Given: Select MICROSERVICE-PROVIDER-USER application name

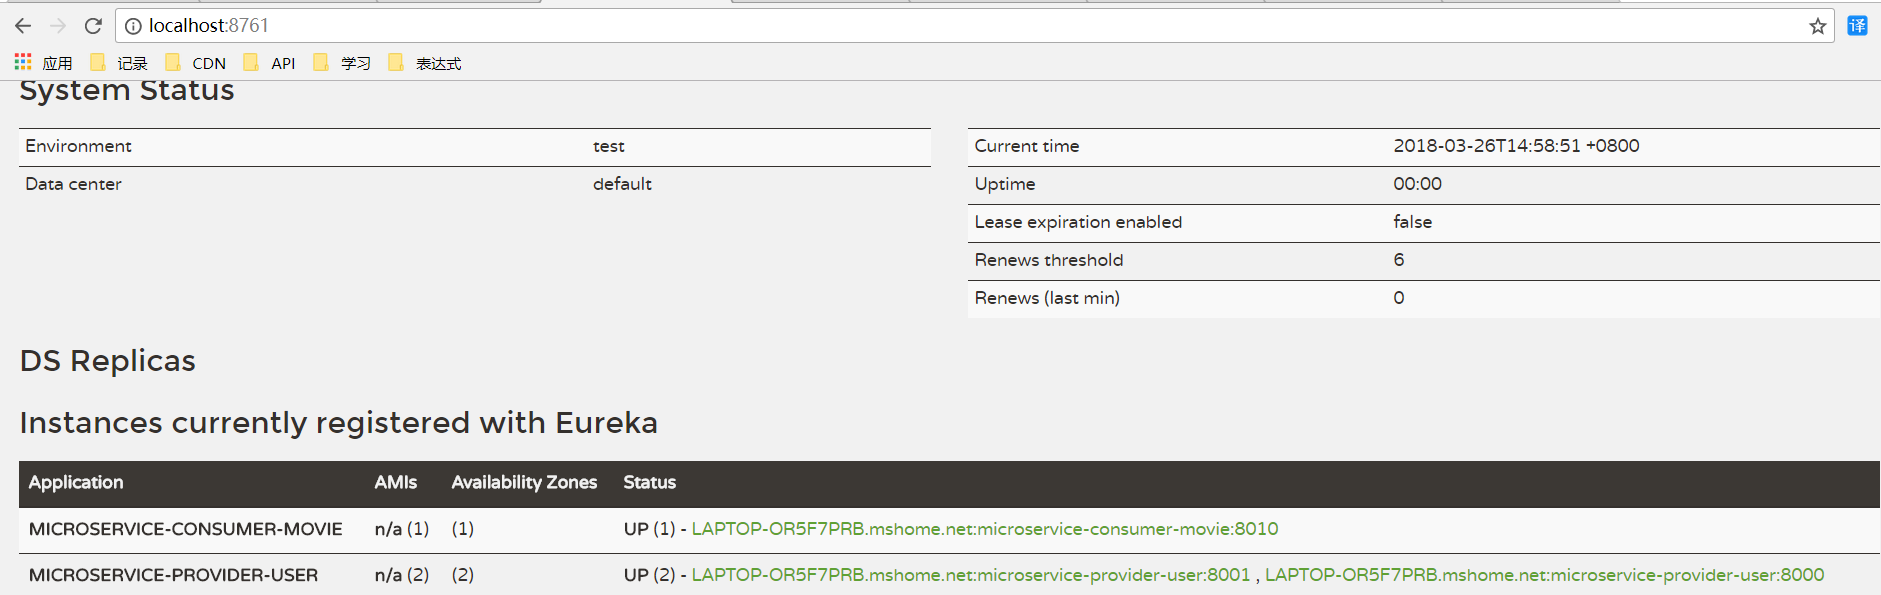Looking at the screenshot, I should (x=174, y=575).
